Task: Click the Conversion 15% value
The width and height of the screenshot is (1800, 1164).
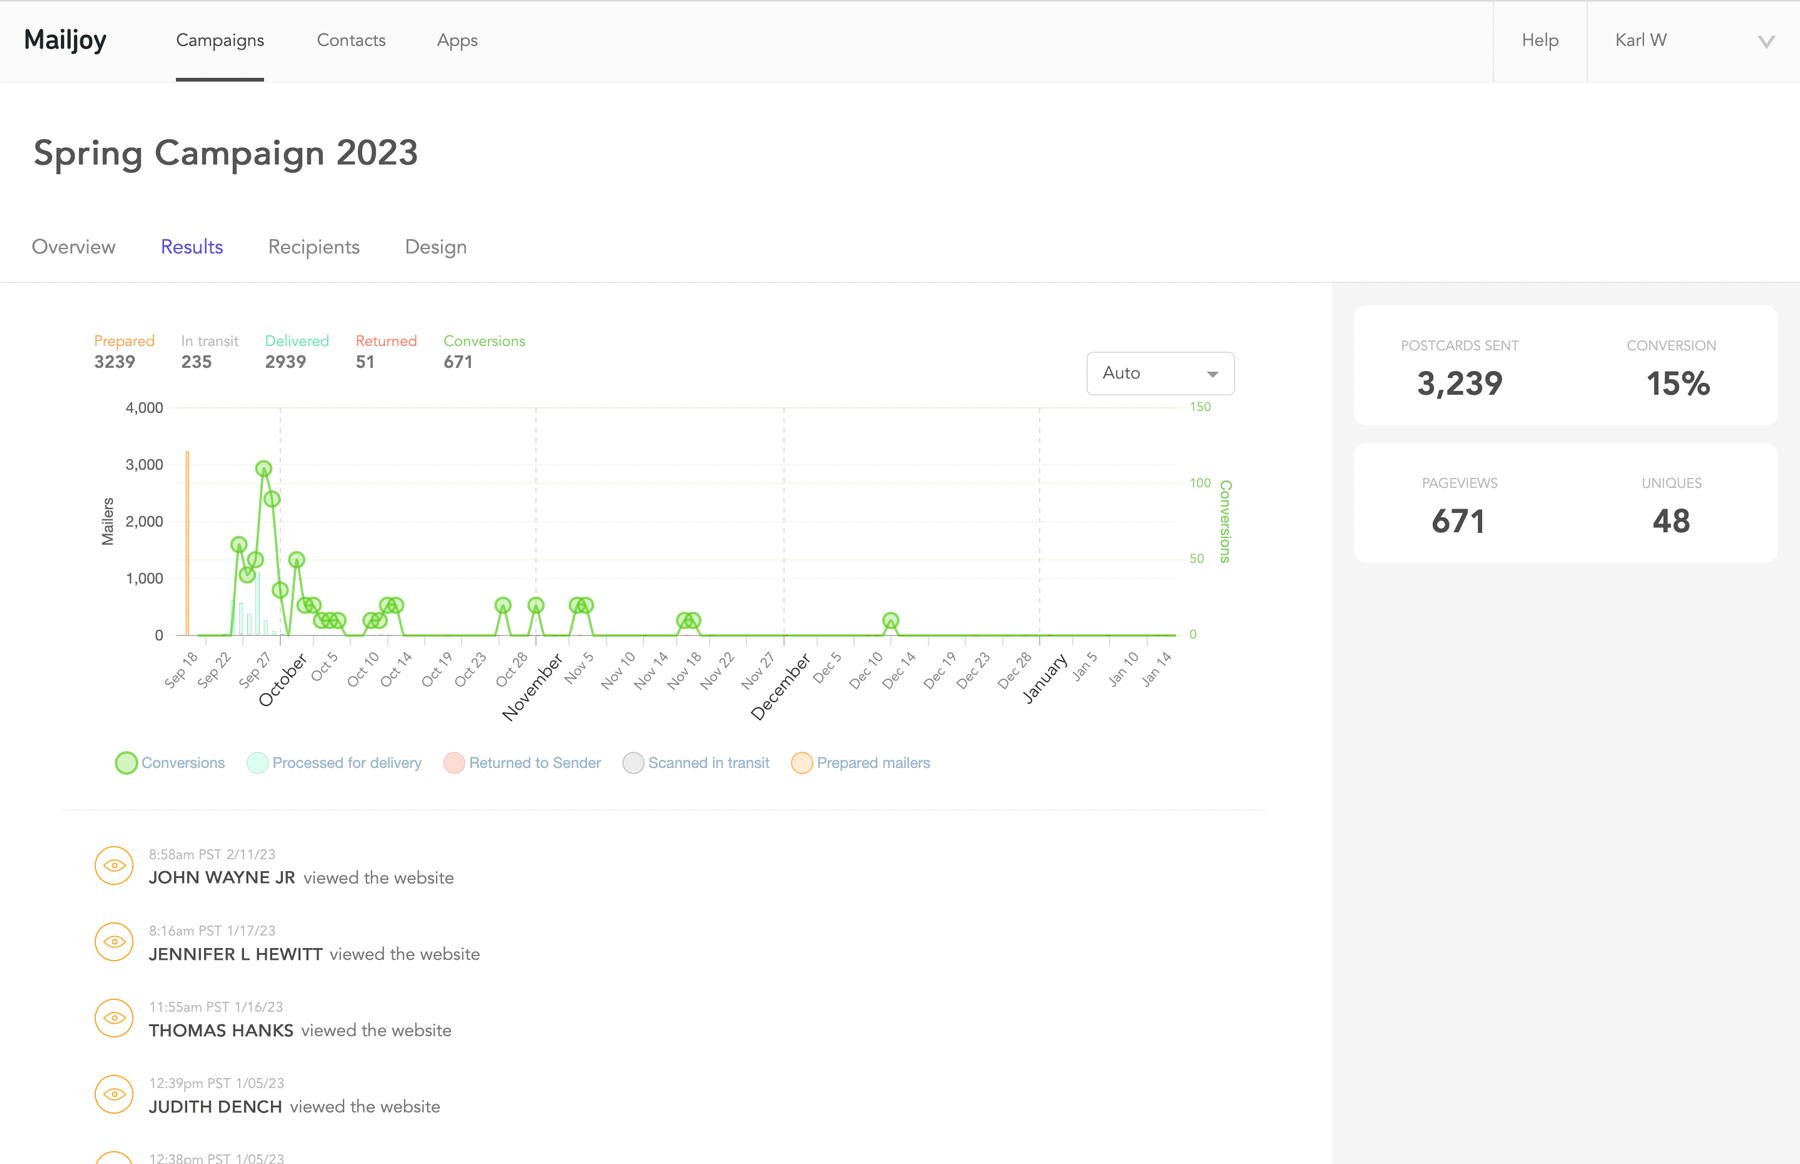Action: (1678, 384)
